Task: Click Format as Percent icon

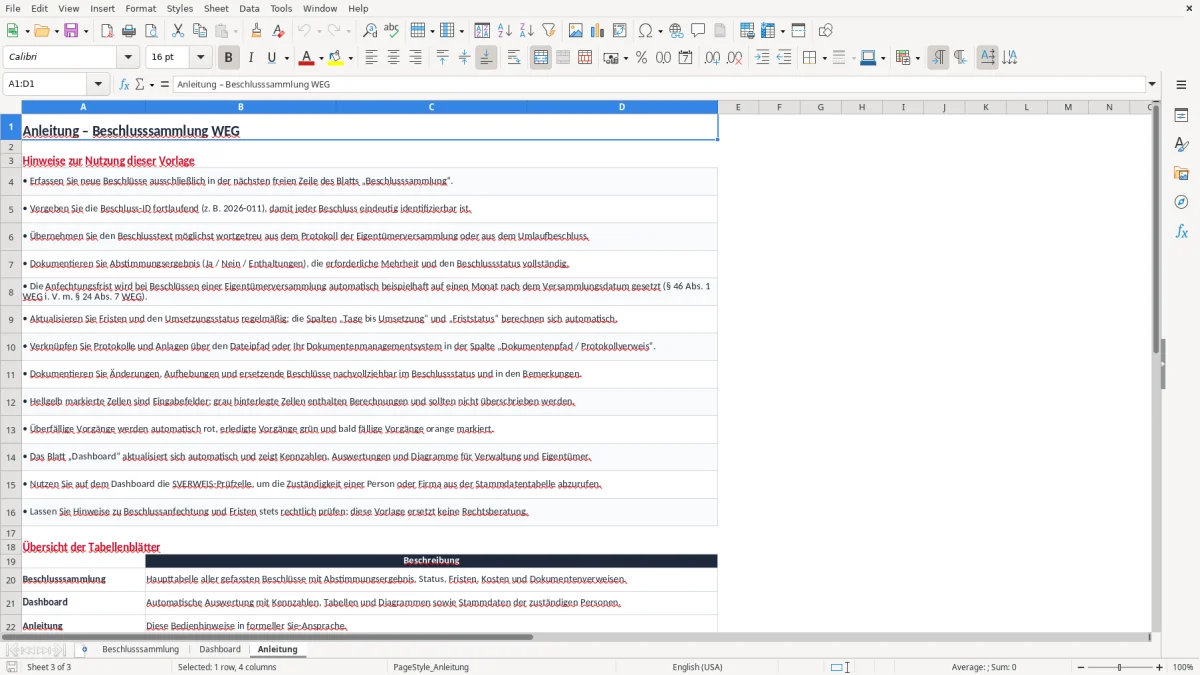Action: 641,58
